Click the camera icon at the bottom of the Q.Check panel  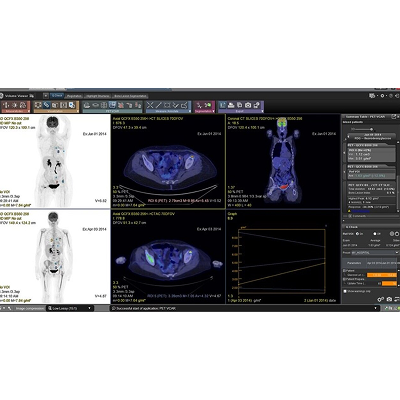tap(389, 299)
